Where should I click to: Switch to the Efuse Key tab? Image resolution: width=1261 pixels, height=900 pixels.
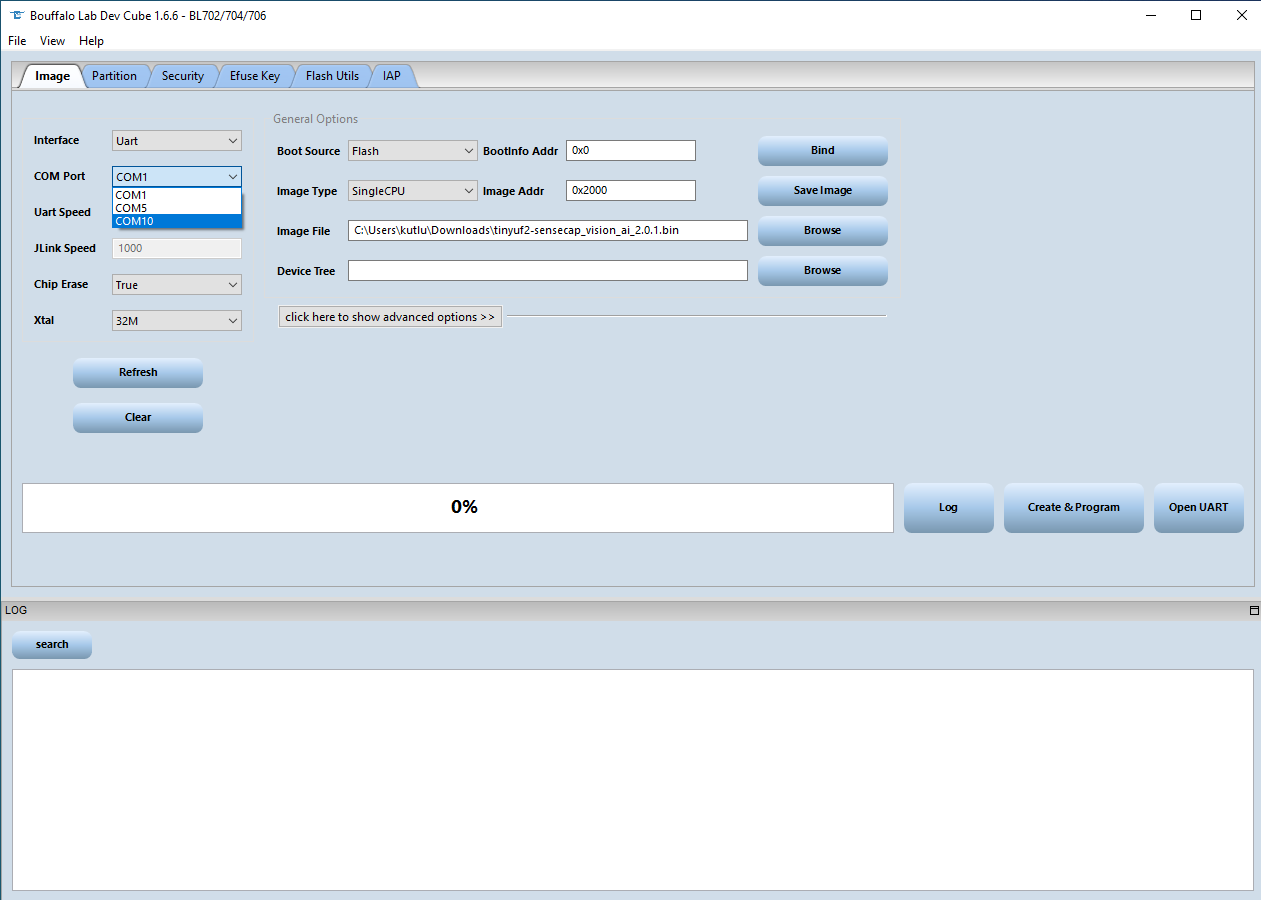255,76
